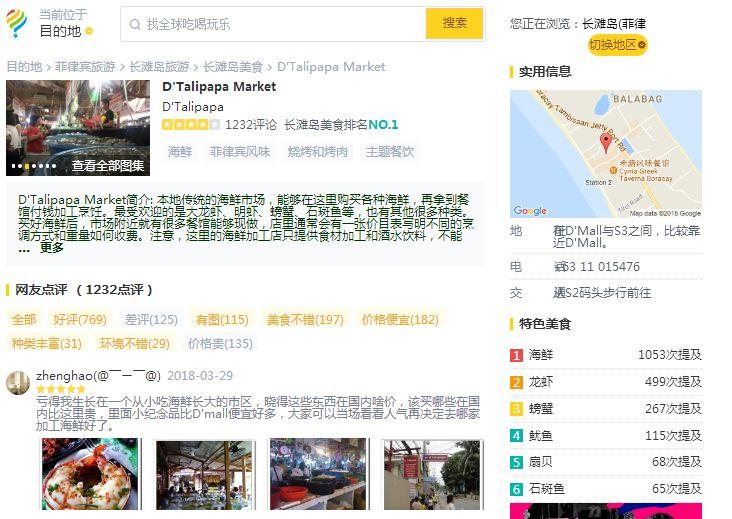Open the 长滩岛旅游 breadcrumb link
The image size is (732, 519).
click(159, 67)
